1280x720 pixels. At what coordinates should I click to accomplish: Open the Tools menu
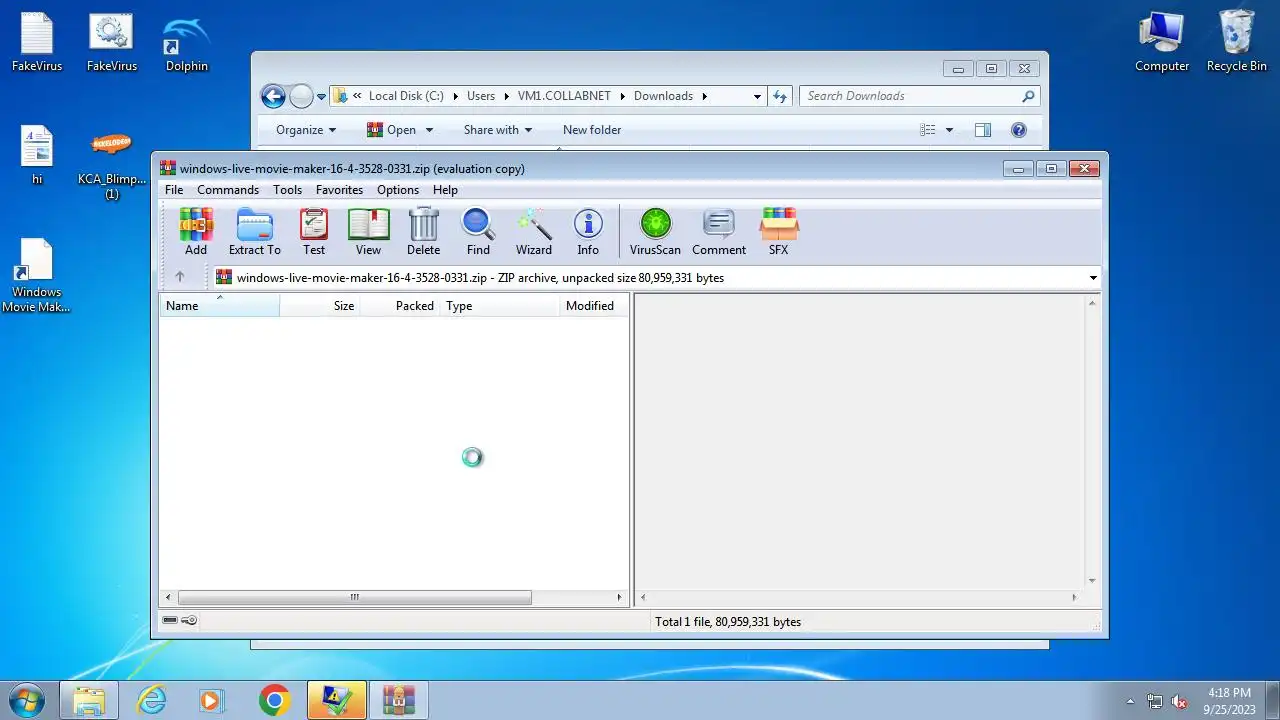(287, 190)
